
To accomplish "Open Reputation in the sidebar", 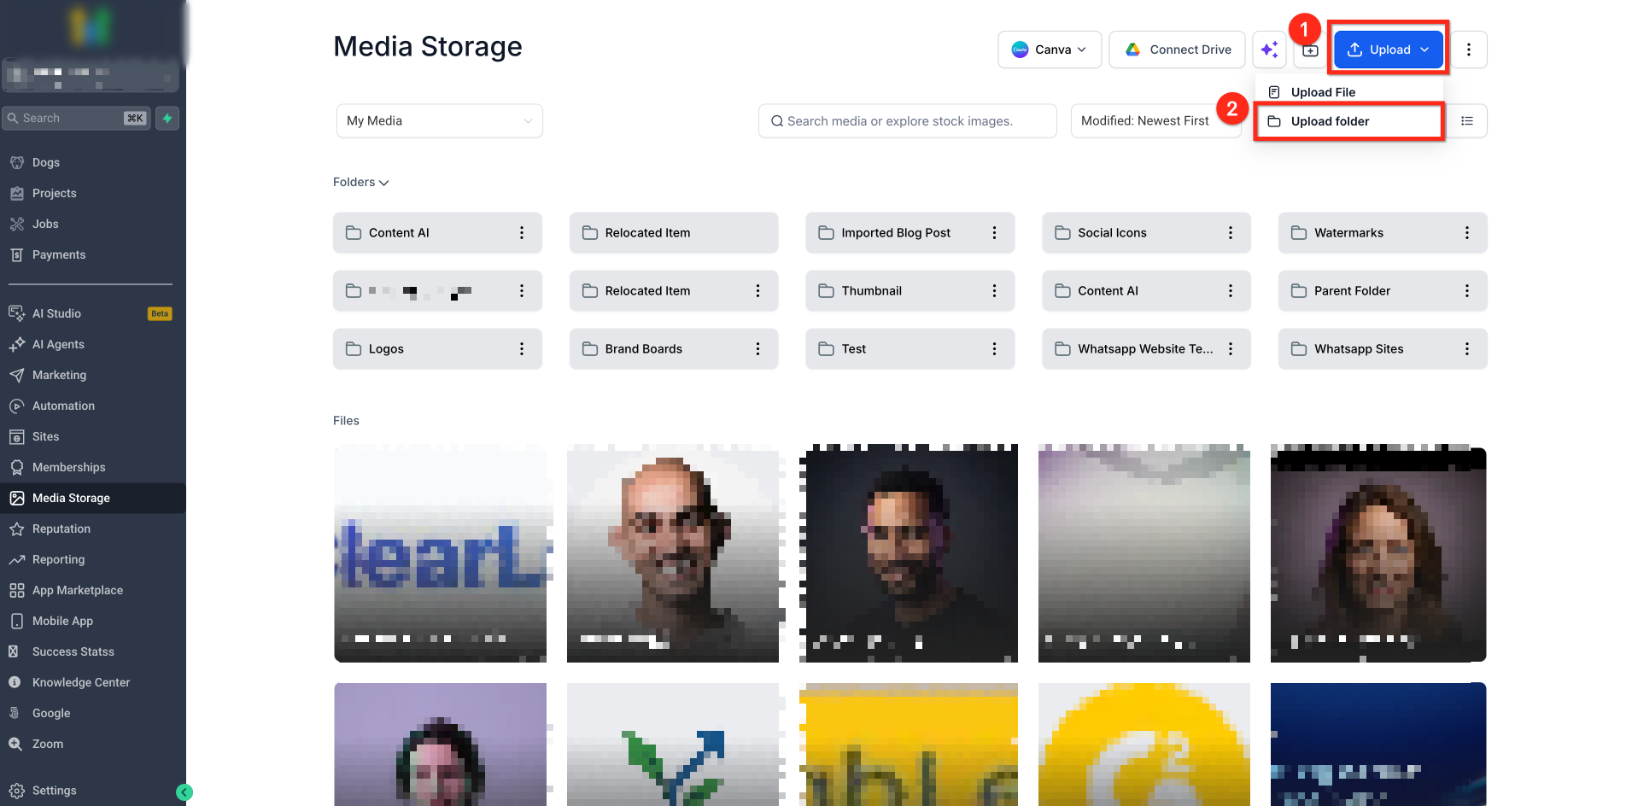I will pos(93,529).
